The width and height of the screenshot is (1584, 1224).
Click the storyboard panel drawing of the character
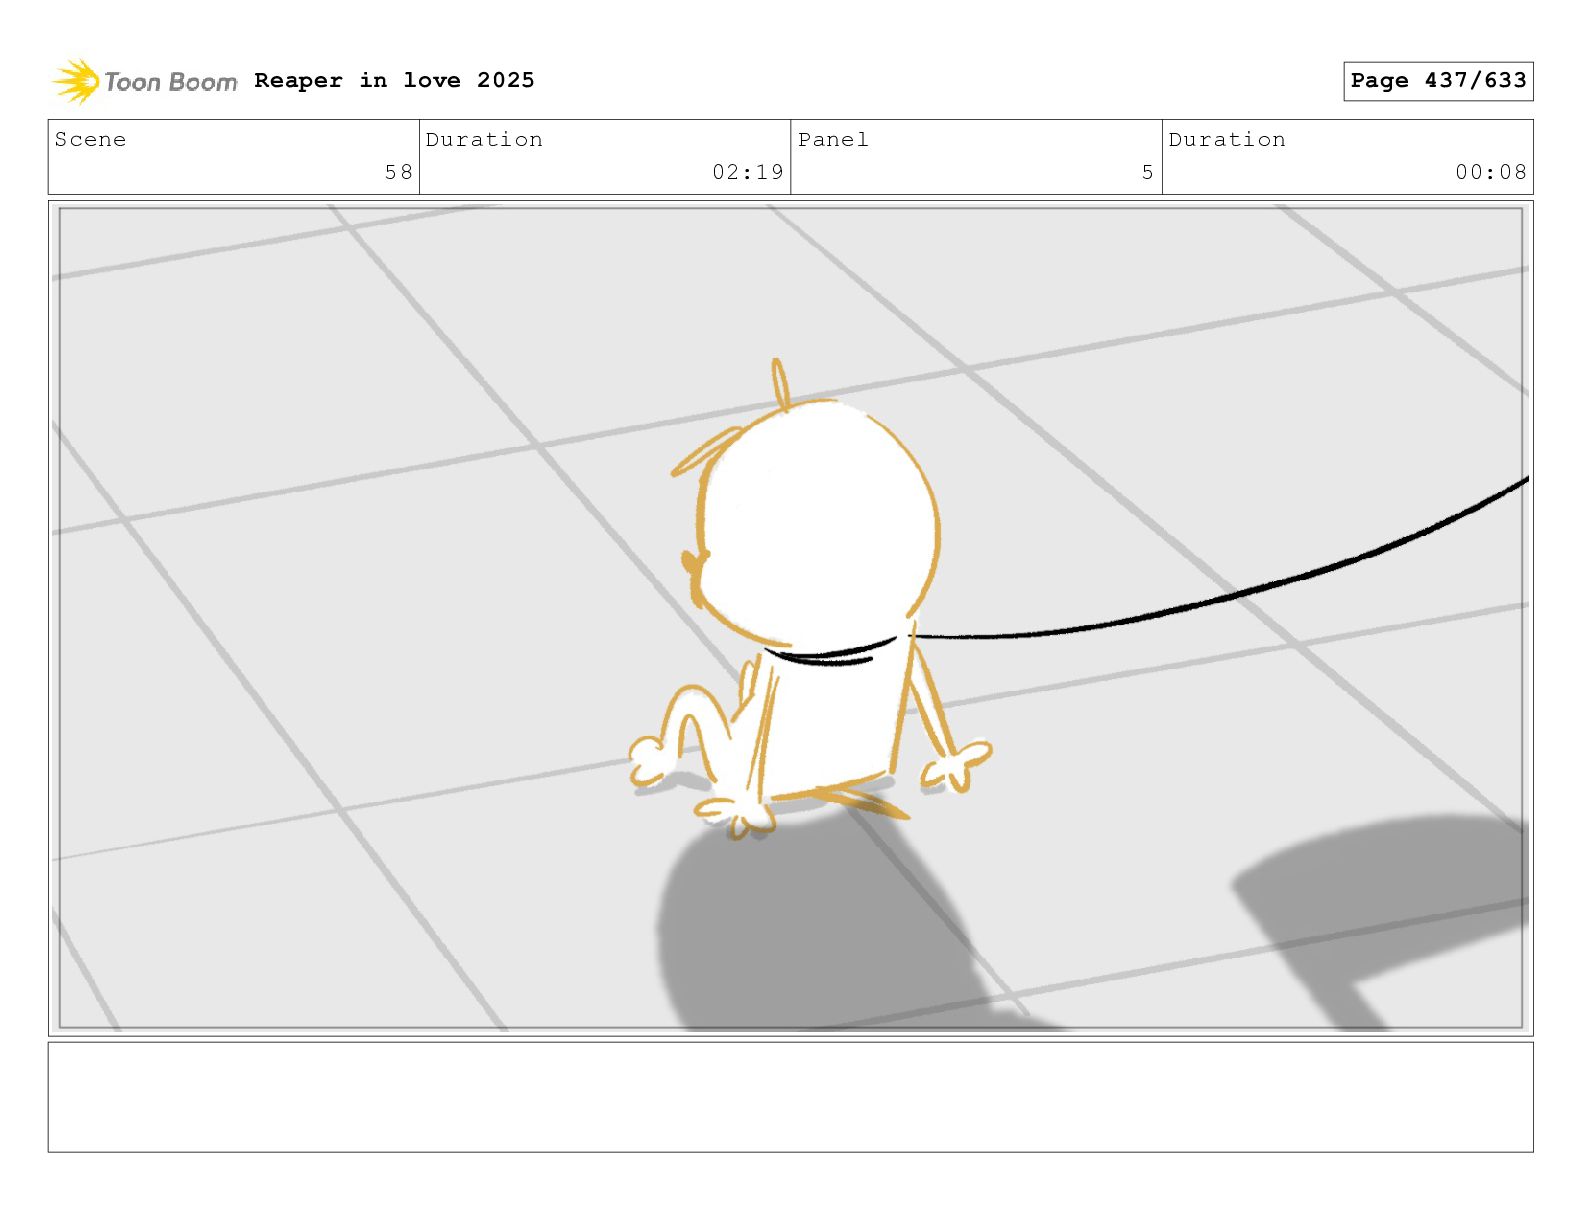[x=790, y=618]
